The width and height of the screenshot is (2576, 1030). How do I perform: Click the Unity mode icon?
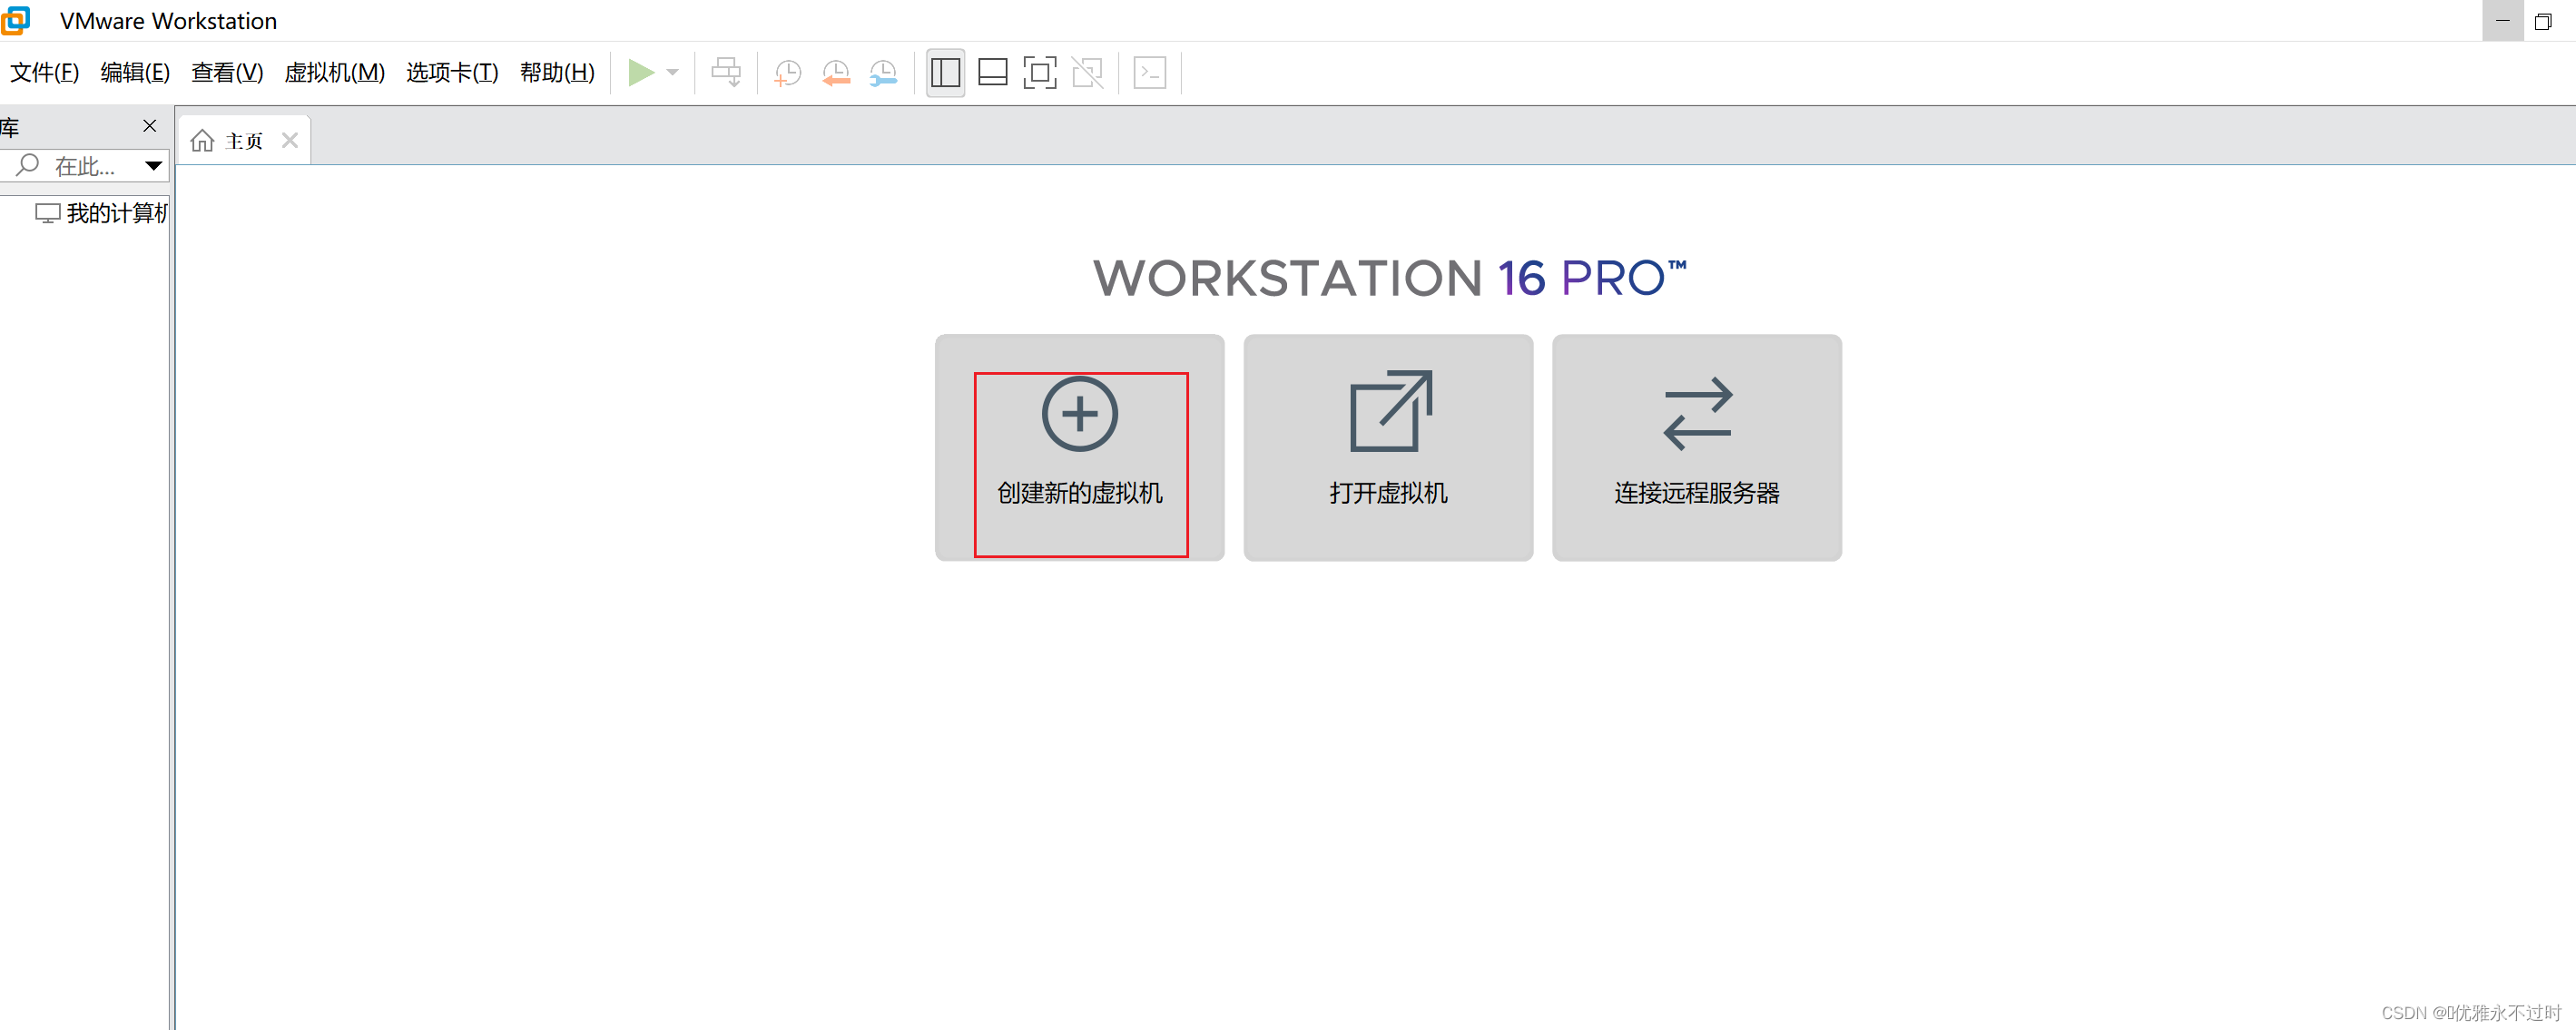click(1087, 72)
